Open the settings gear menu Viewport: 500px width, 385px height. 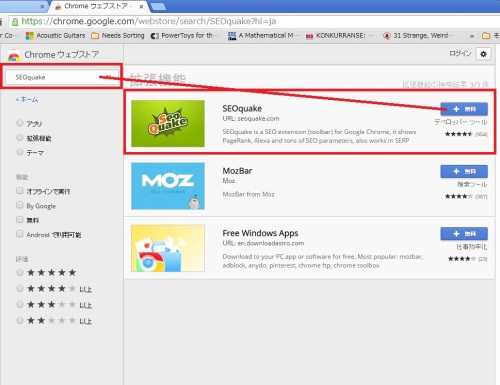click(x=483, y=54)
